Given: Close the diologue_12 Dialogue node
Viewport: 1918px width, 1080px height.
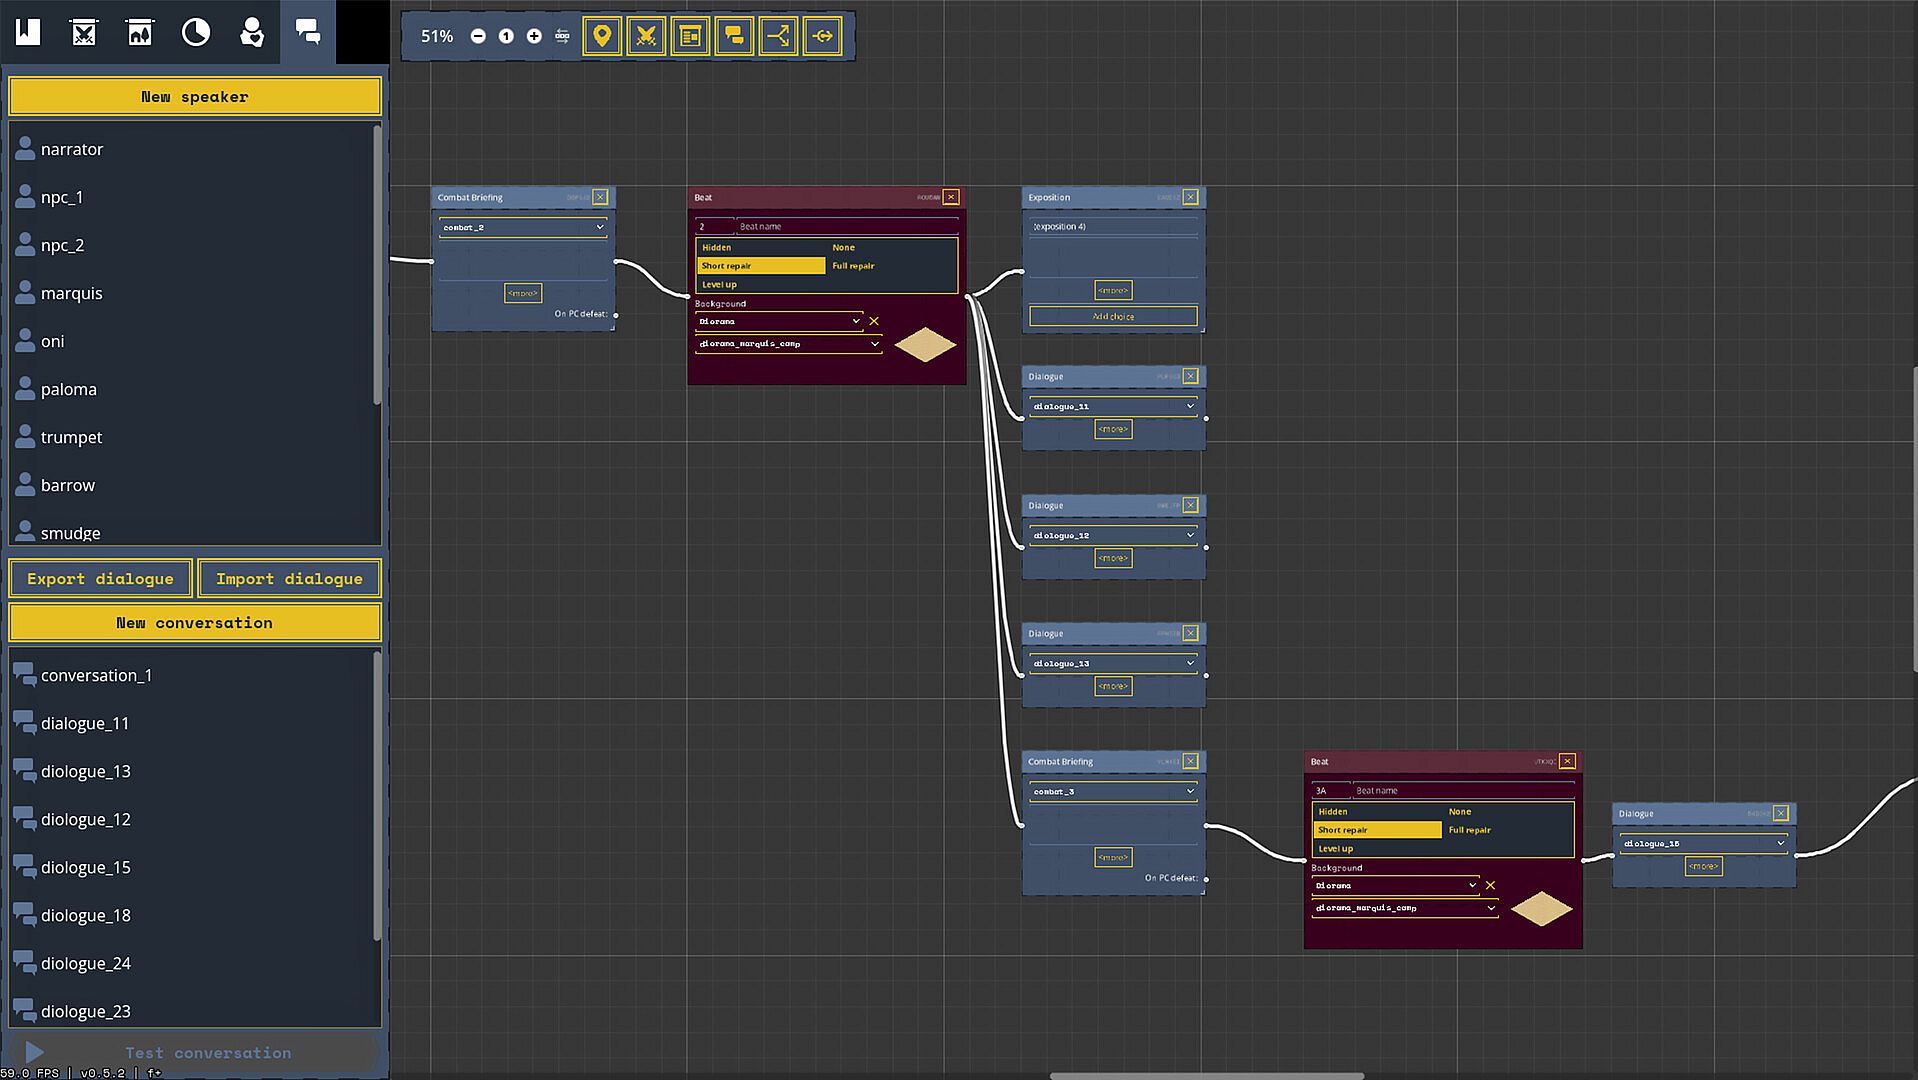Looking at the screenshot, I should click(x=1190, y=505).
